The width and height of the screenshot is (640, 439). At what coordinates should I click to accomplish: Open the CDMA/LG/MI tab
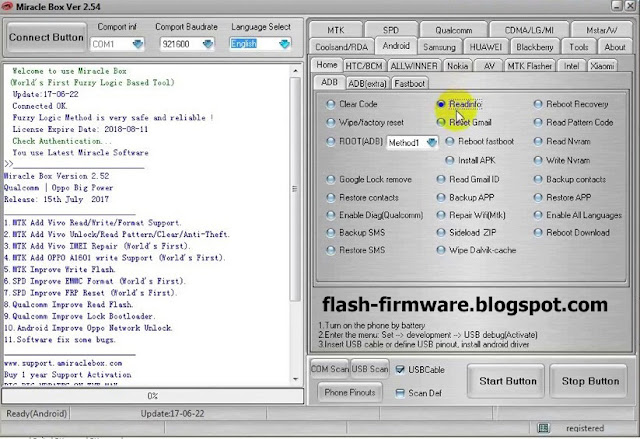click(529, 30)
